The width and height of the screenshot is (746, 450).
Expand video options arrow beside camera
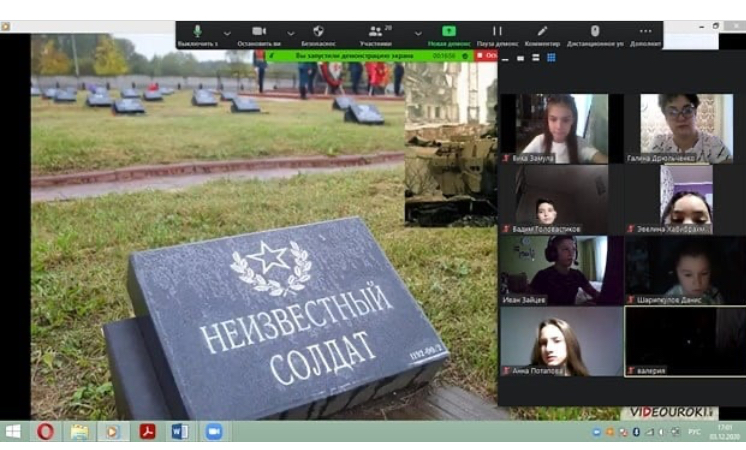click(x=291, y=33)
